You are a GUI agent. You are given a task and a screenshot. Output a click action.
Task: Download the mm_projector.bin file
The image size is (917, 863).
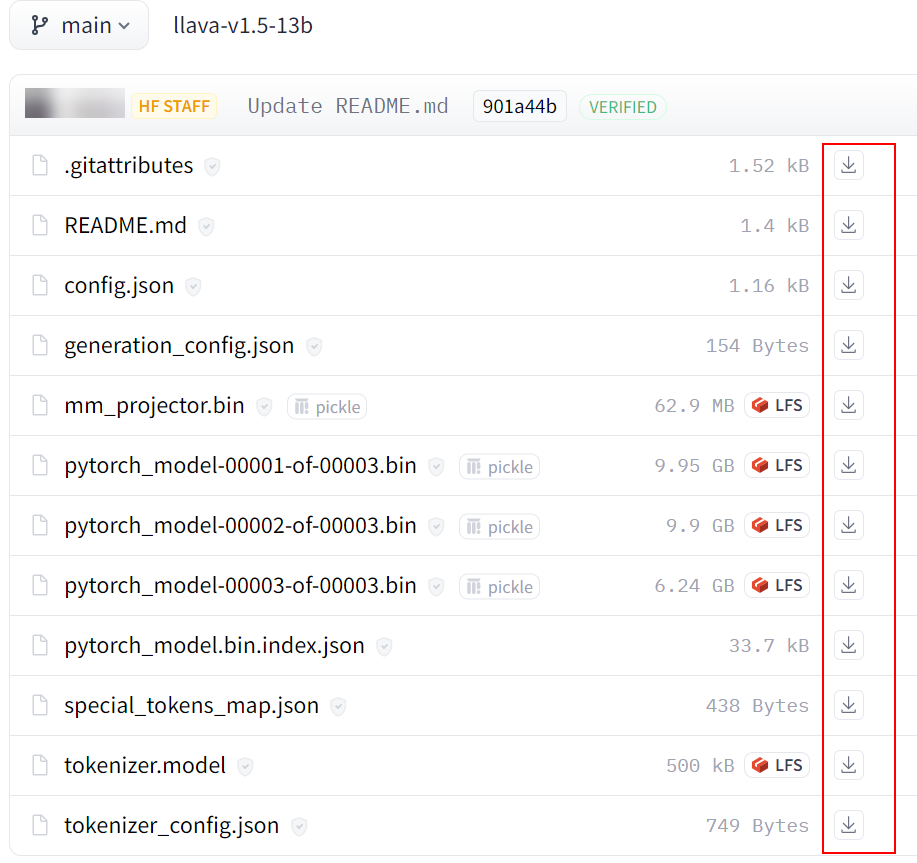tap(849, 405)
